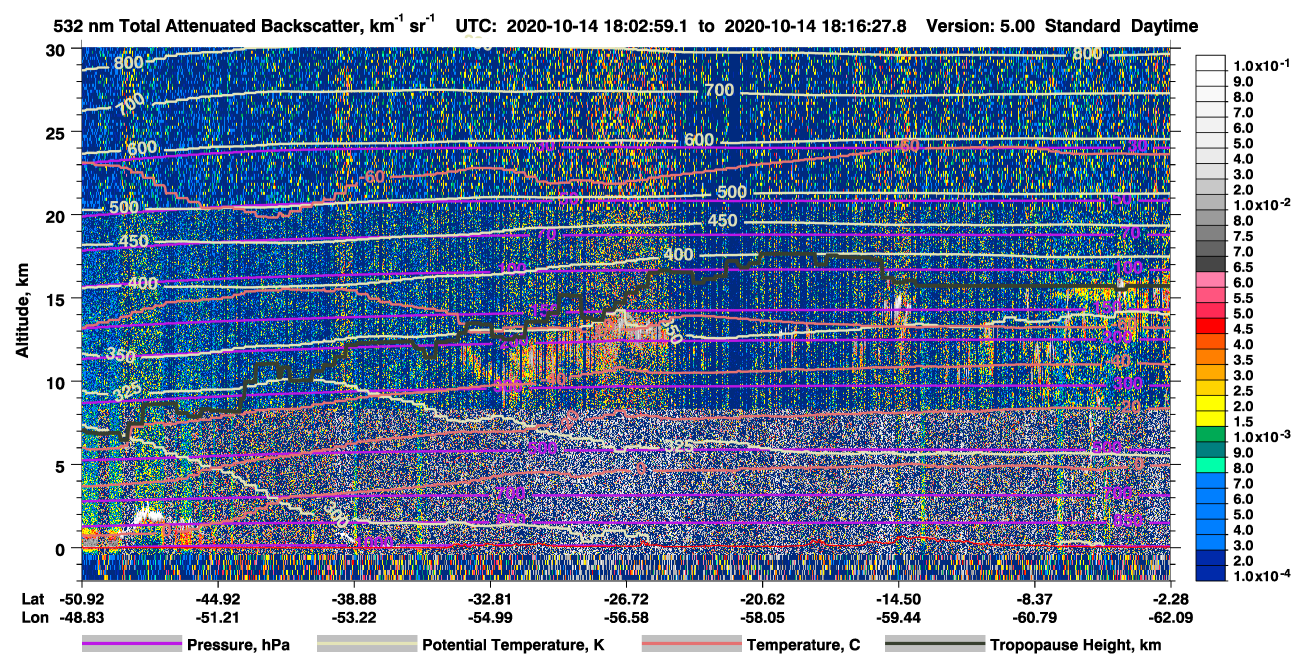Click longitude value '-51.21'

[x=217, y=617]
